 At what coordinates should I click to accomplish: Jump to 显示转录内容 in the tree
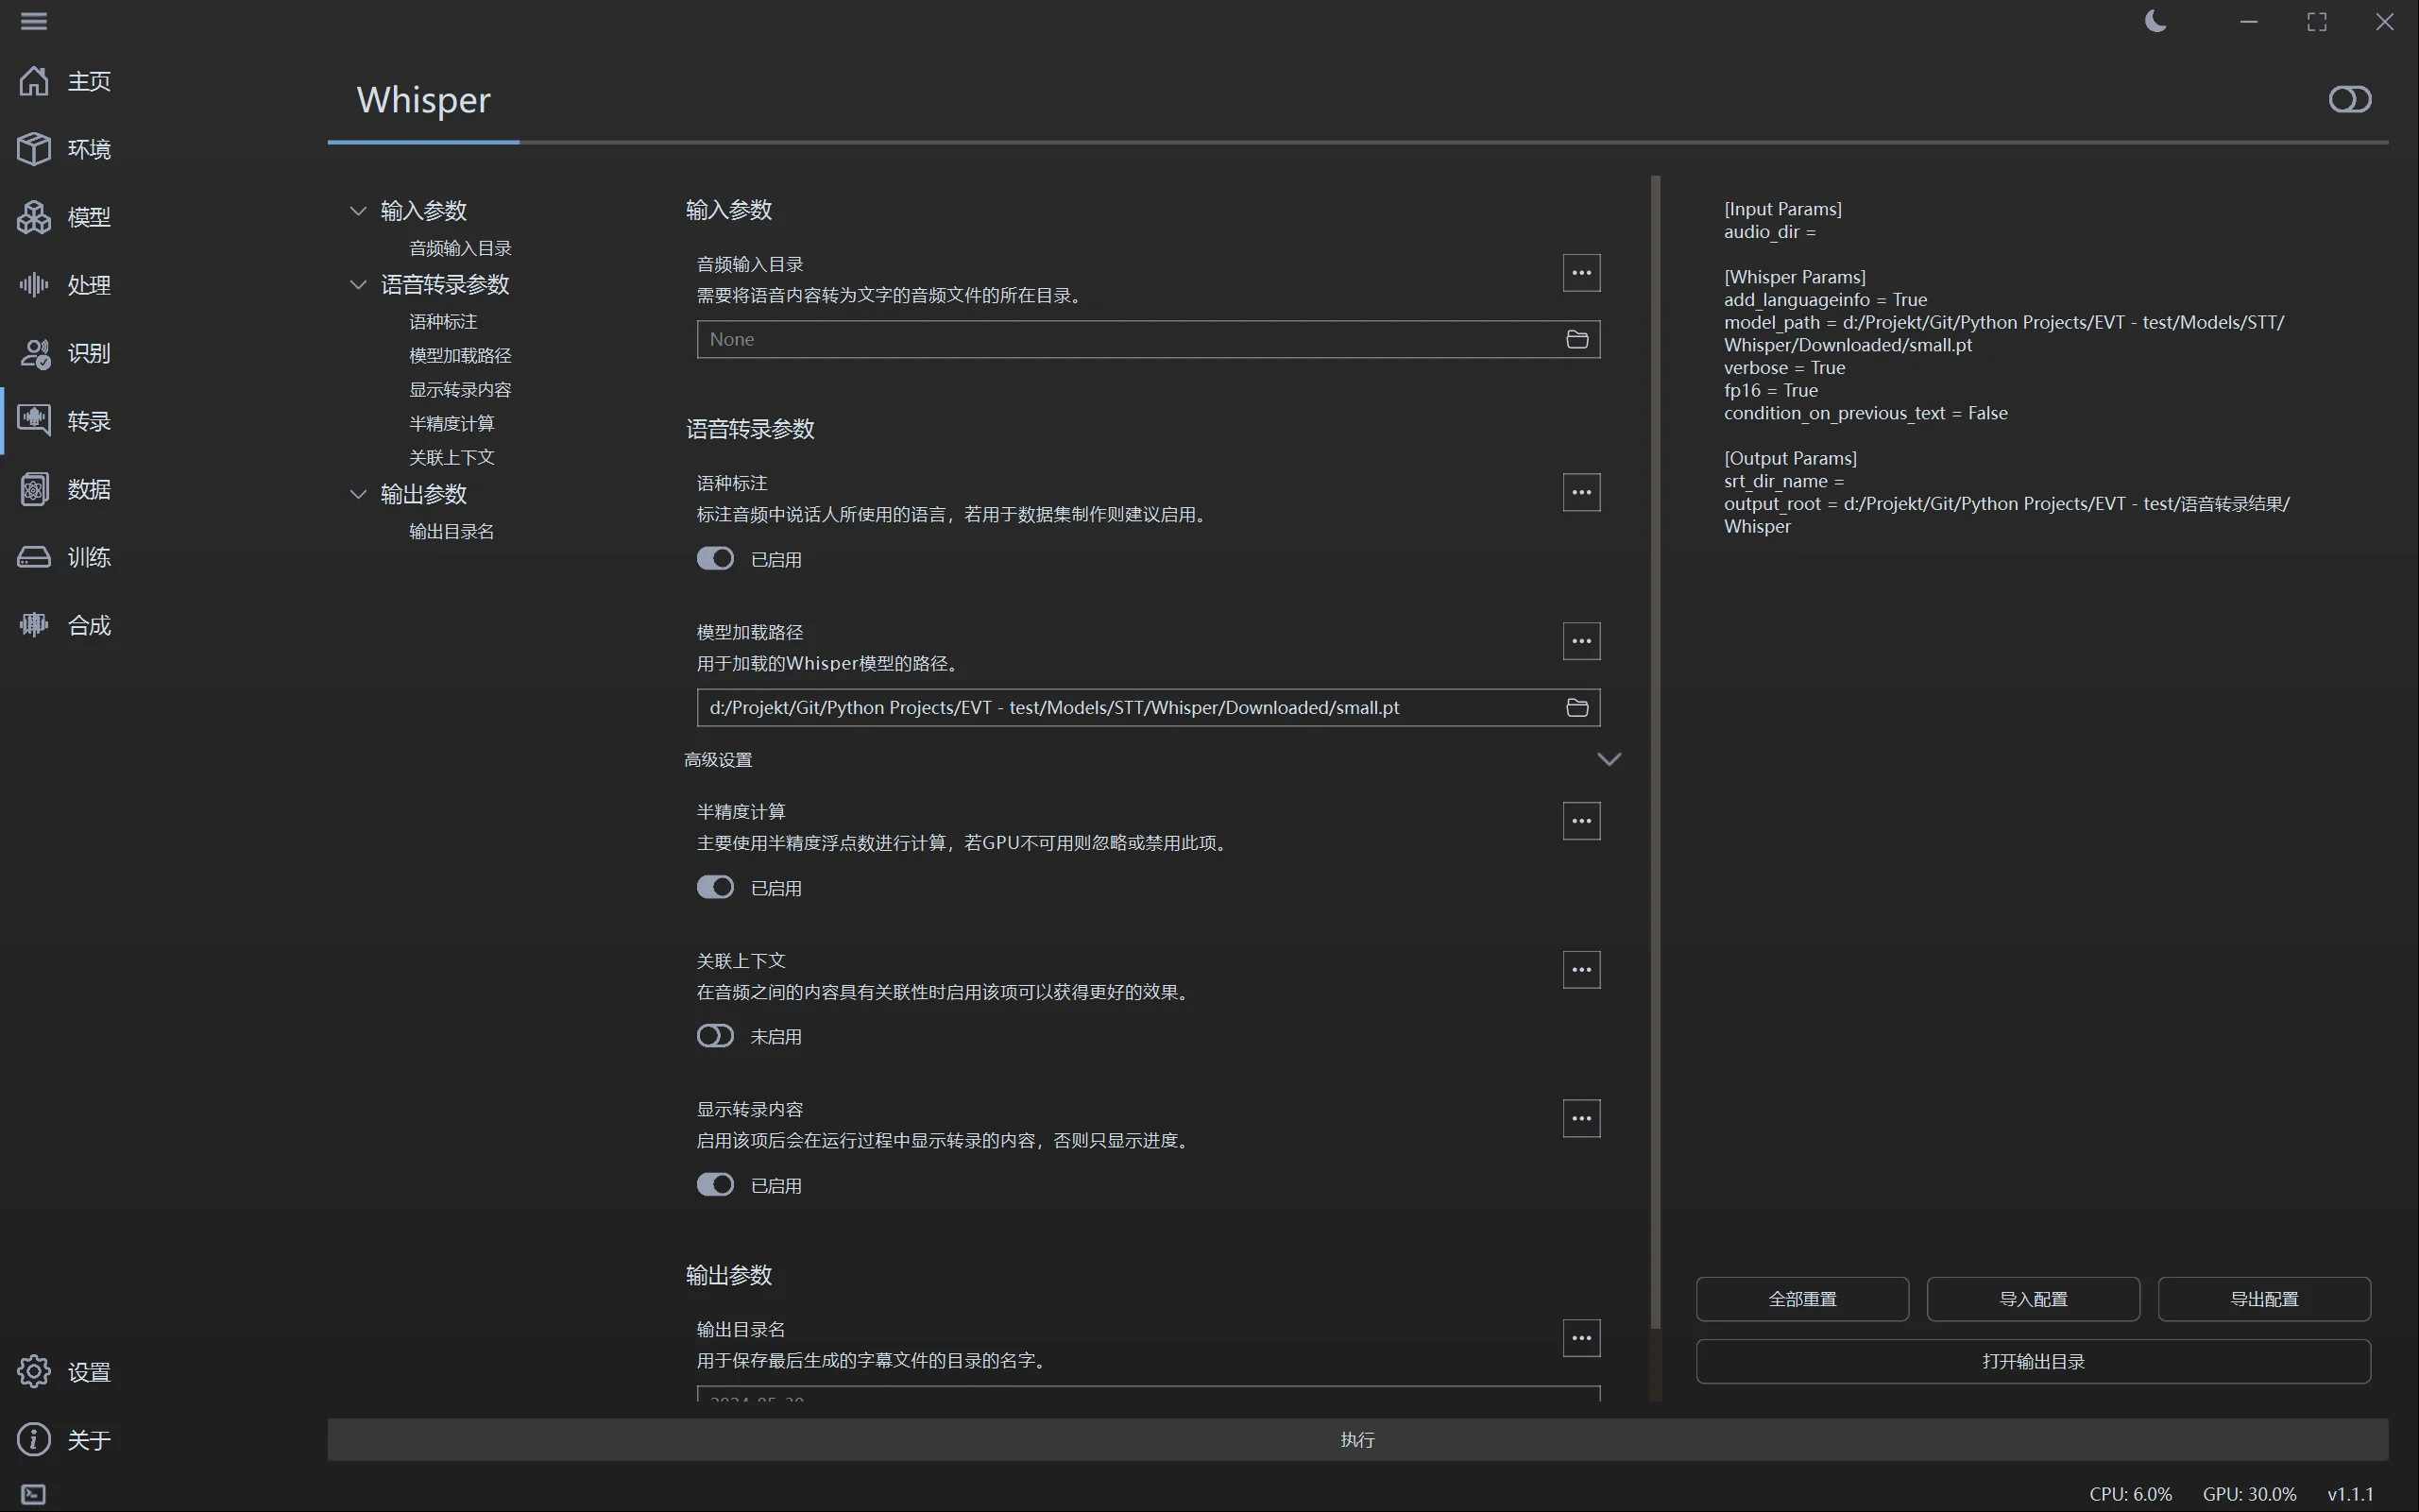click(460, 390)
